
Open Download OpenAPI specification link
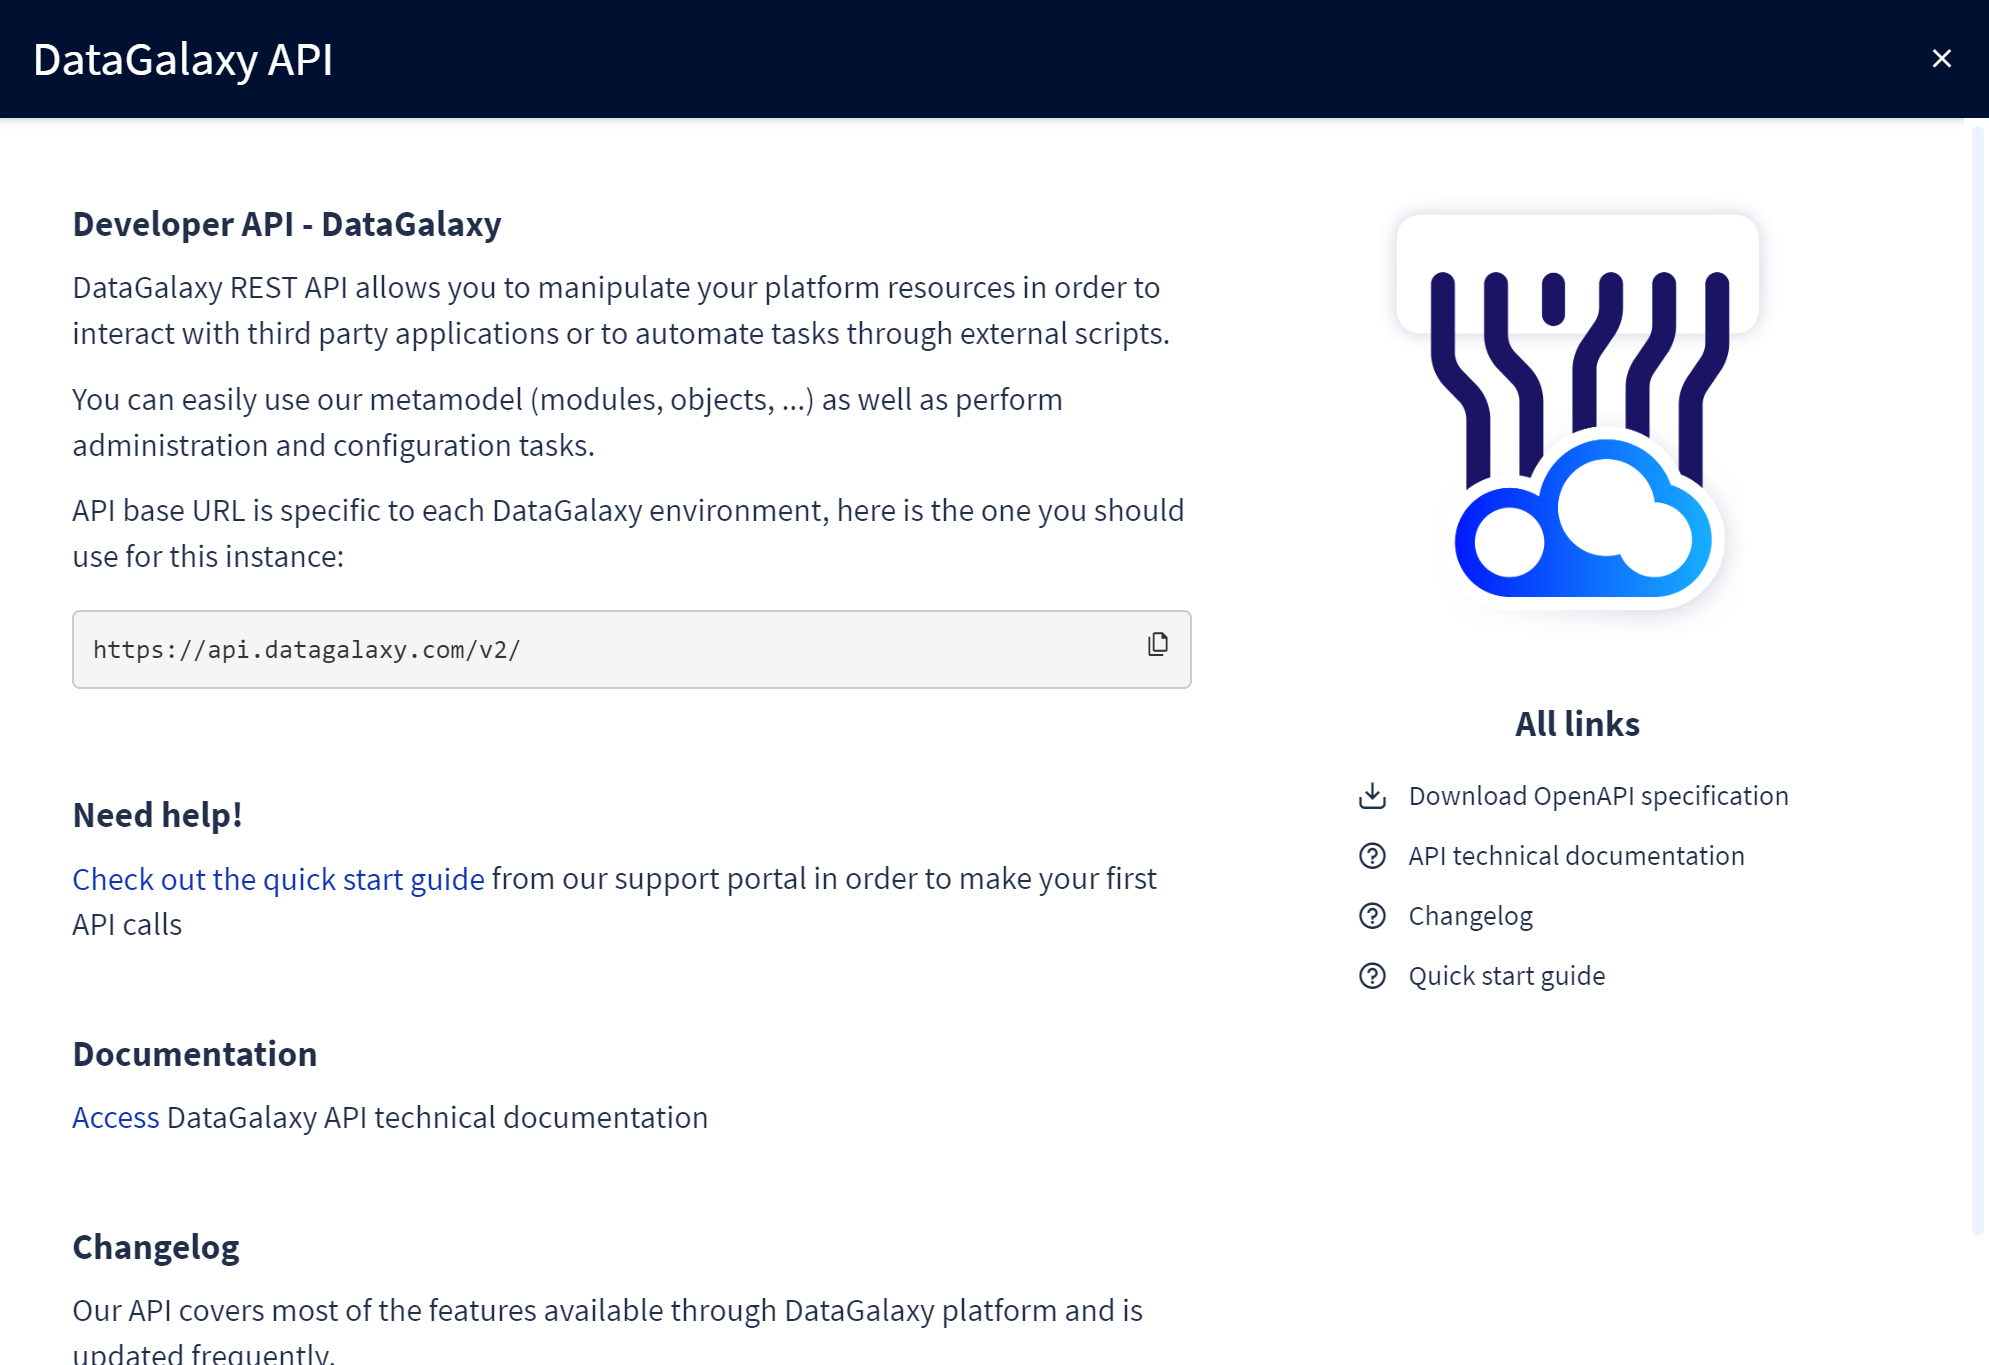click(1598, 796)
